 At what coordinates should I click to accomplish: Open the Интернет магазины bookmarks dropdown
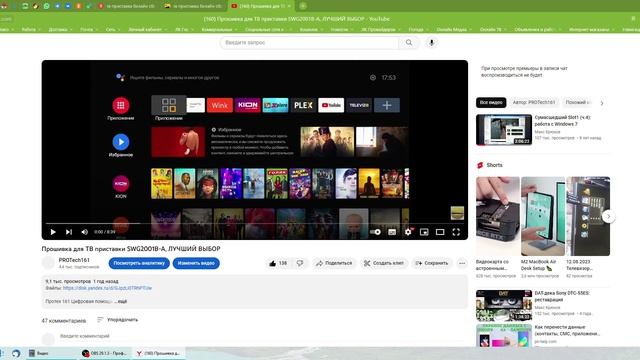click(591, 29)
